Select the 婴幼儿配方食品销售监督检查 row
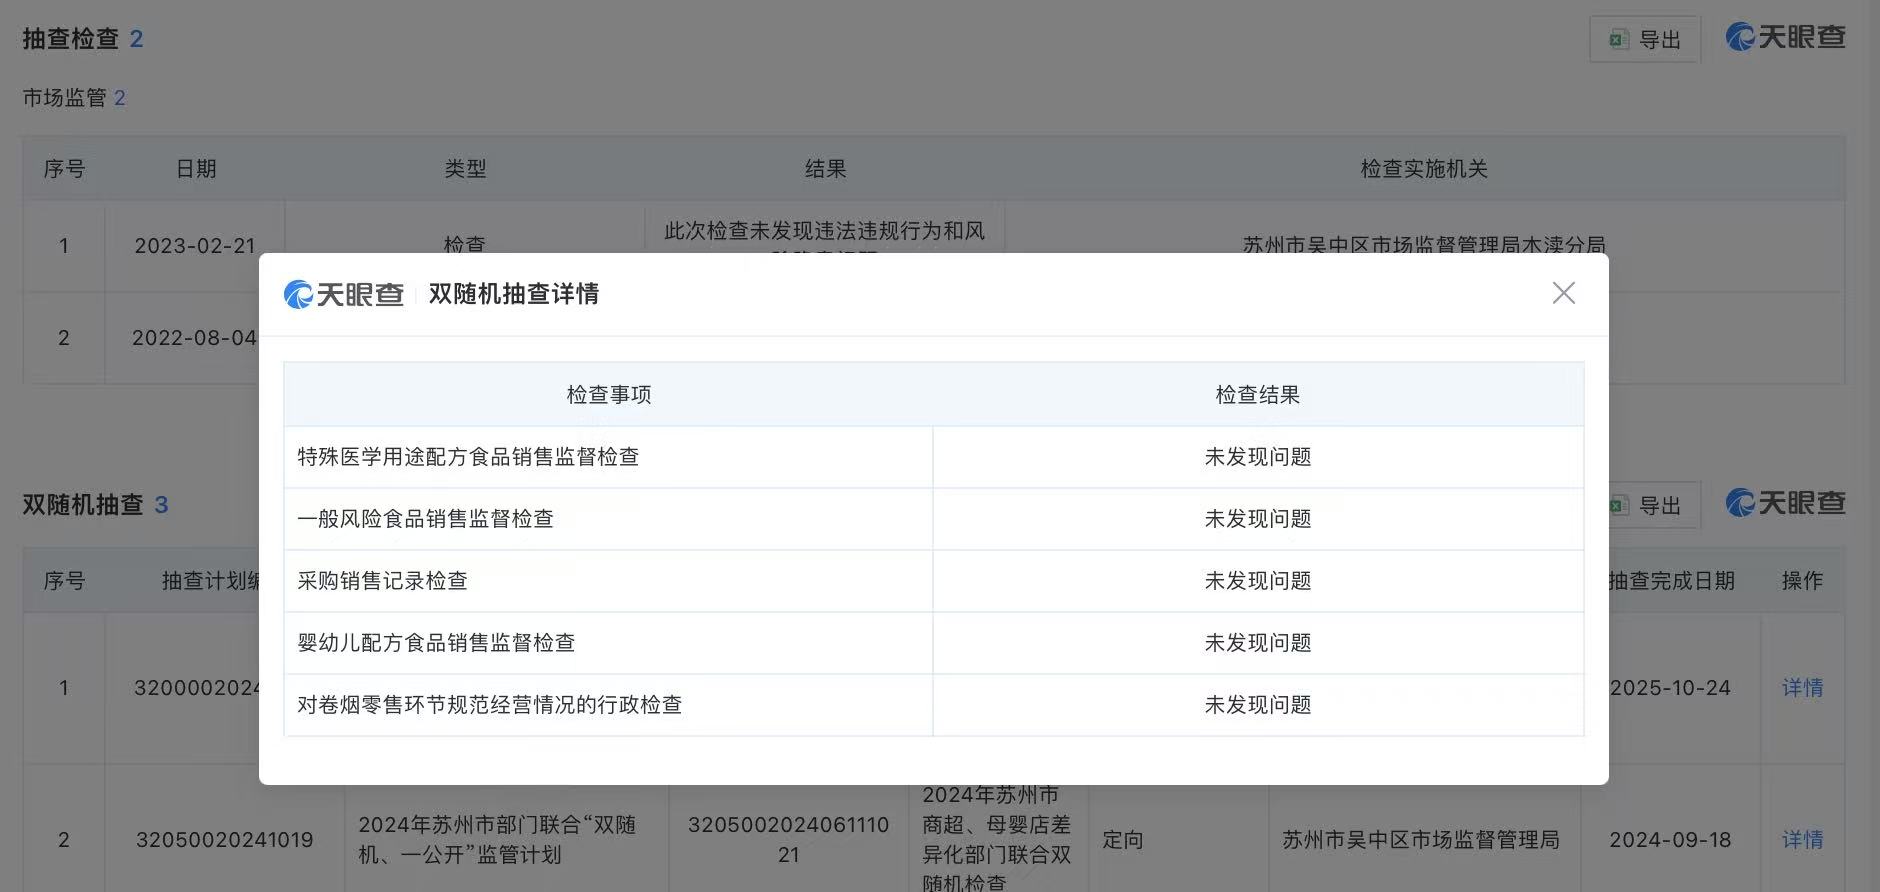 (x=934, y=643)
